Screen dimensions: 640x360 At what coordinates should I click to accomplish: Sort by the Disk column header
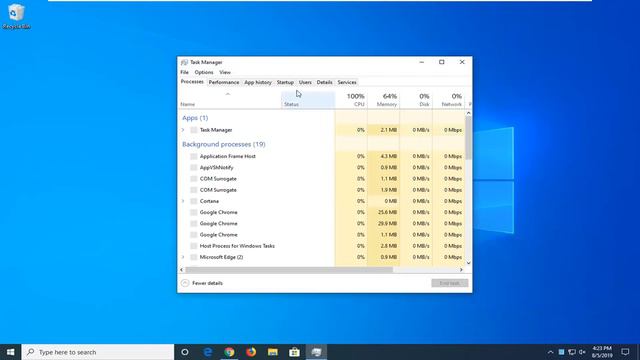pos(416,100)
